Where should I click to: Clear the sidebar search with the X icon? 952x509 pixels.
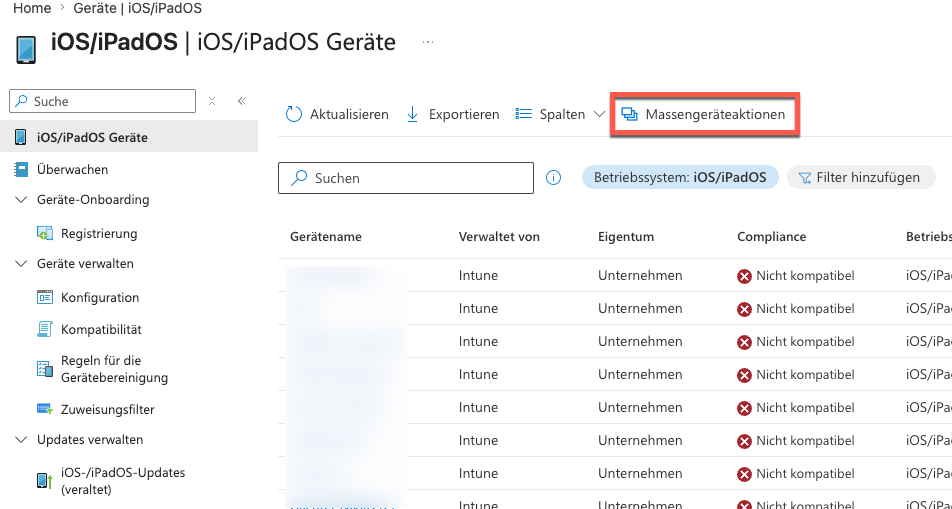coord(212,101)
